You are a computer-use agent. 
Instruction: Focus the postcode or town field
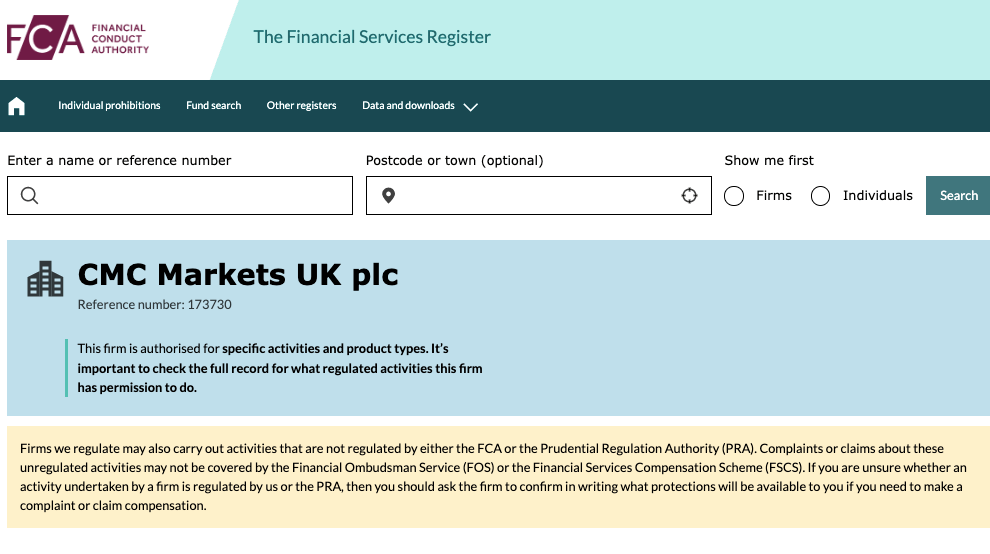tap(539, 196)
